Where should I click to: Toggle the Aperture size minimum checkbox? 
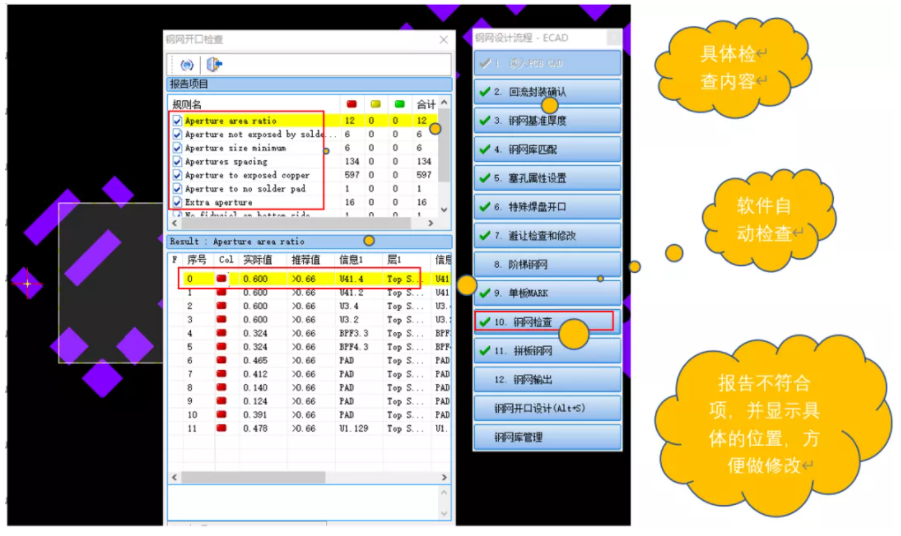177,148
